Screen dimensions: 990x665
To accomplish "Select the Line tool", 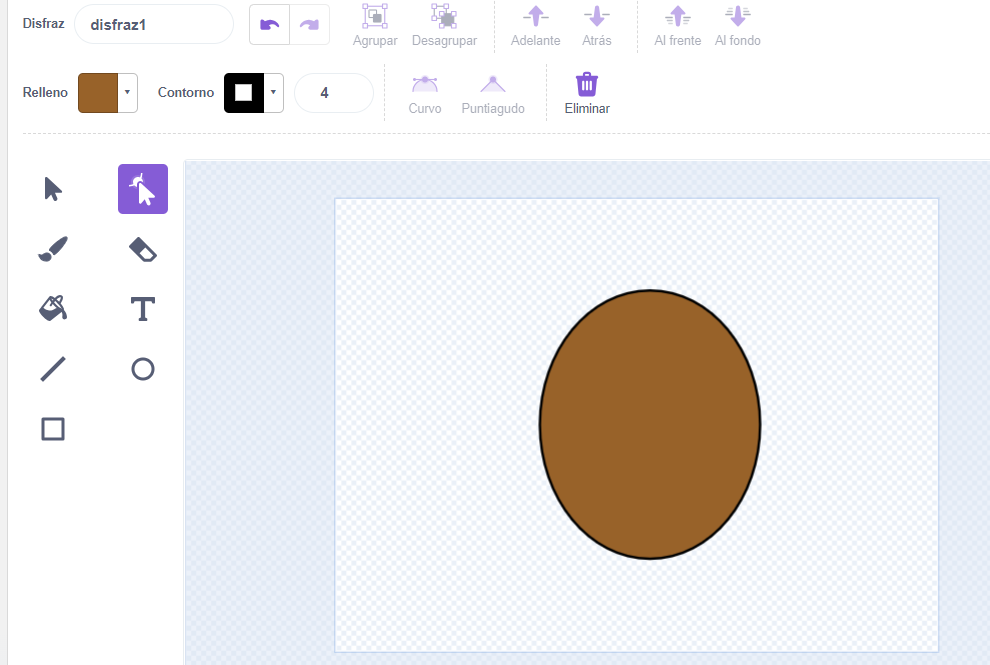I will click(x=53, y=369).
